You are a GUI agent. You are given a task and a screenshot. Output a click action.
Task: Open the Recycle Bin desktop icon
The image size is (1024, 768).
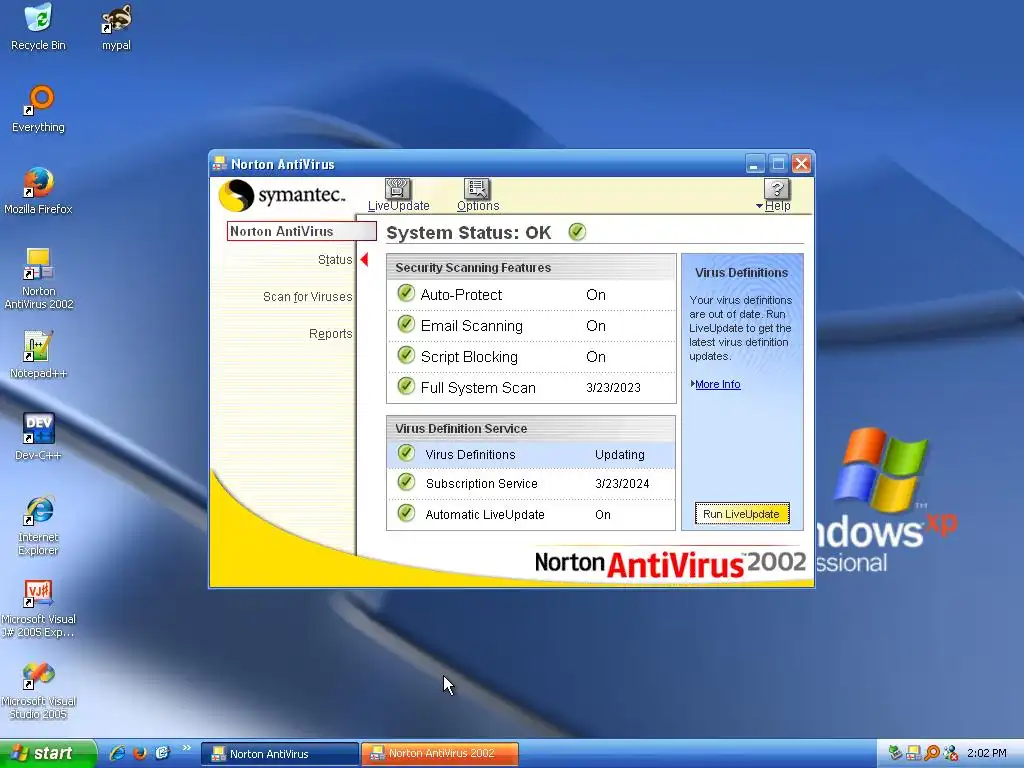click(x=39, y=27)
